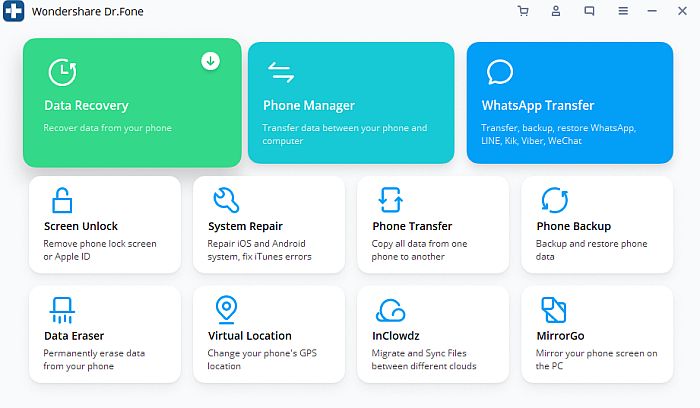The width and height of the screenshot is (700, 408).
Task: Click the MirrorGo screen mirror icon
Action: [x=554, y=310]
